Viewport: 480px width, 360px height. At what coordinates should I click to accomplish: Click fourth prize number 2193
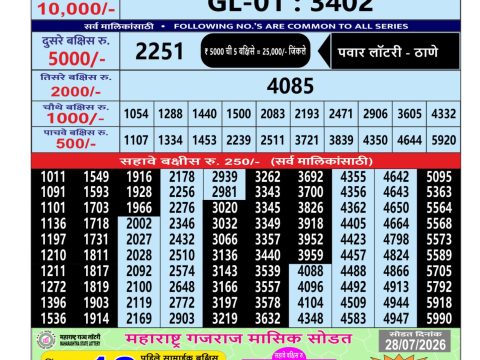point(307,114)
